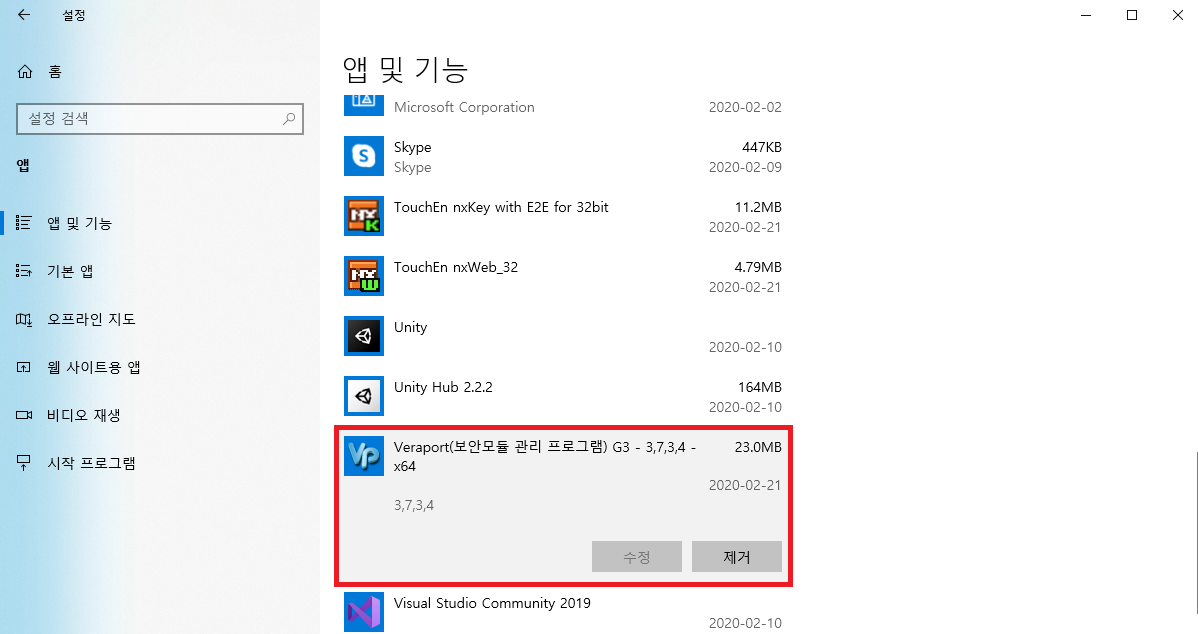The height and width of the screenshot is (634, 1198).
Task: Click the Unity app icon
Action: coord(364,336)
